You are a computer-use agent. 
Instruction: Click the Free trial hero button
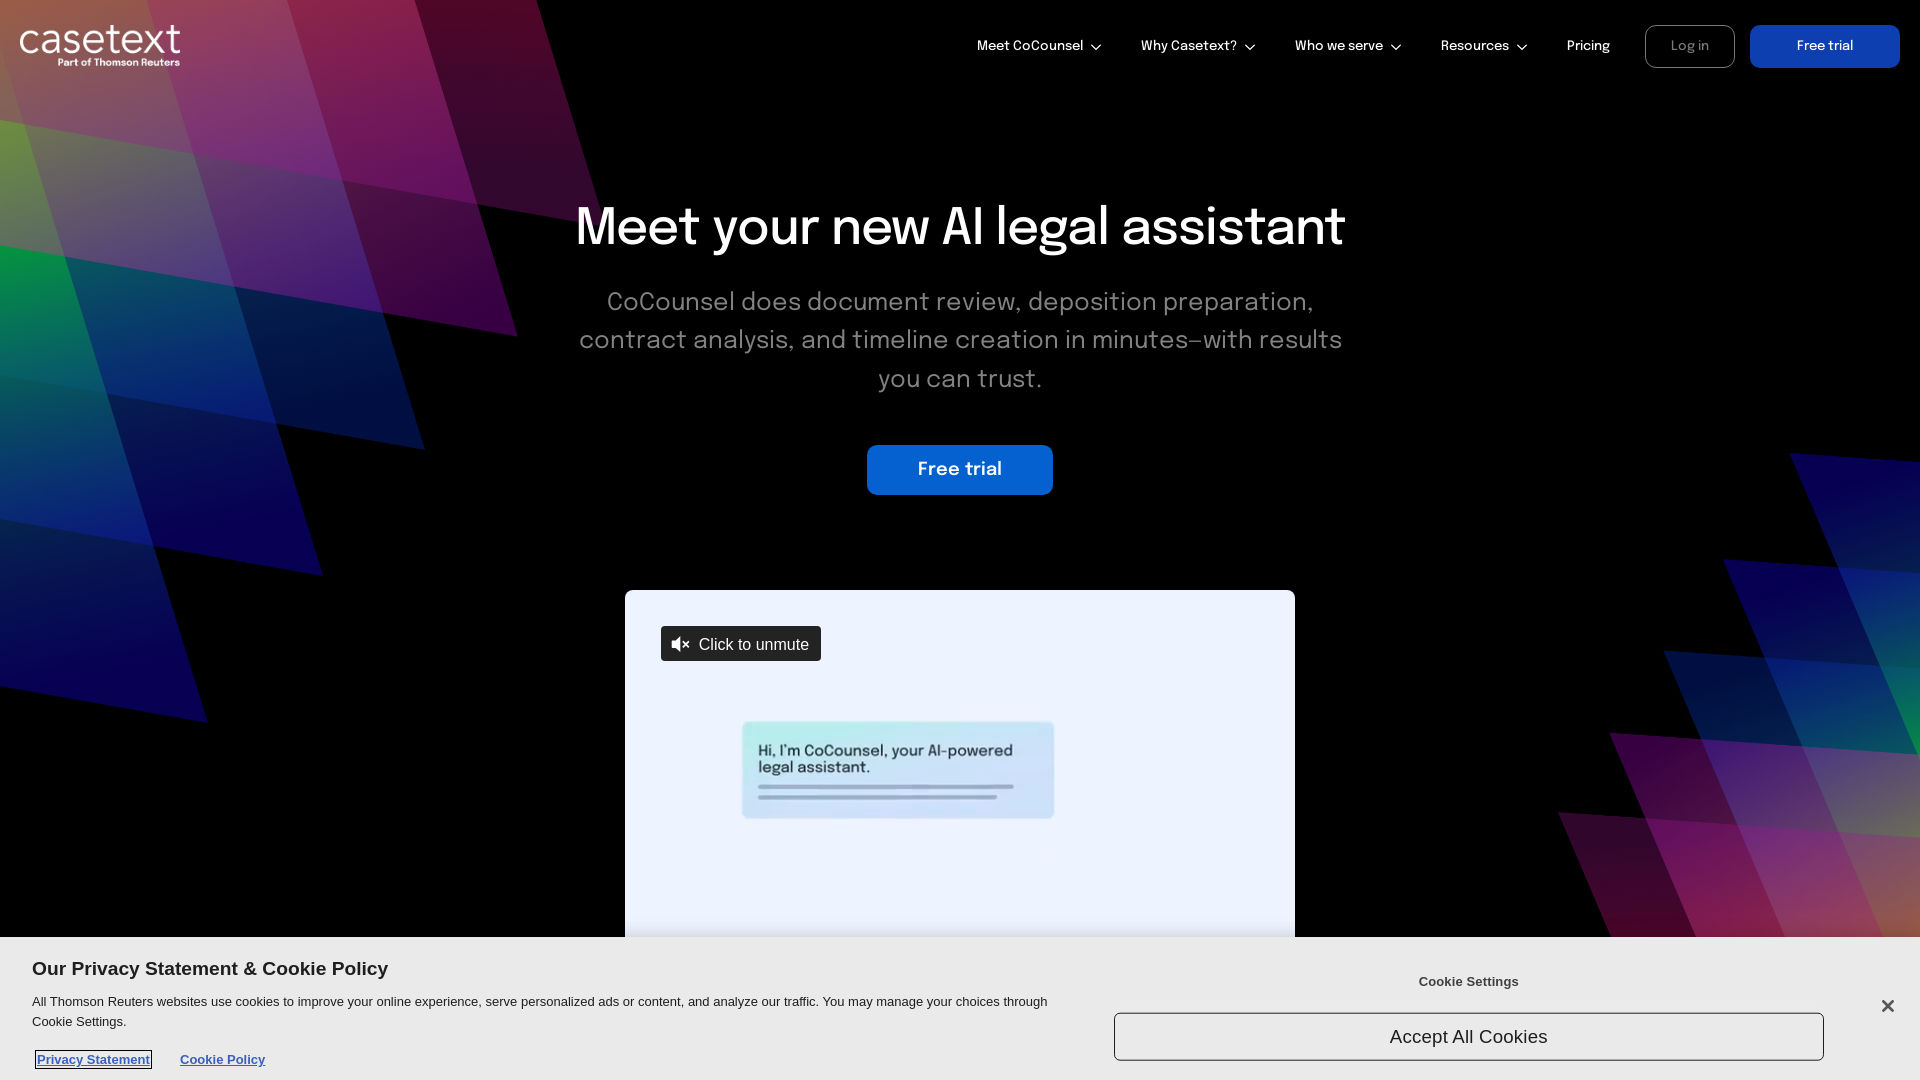960,469
